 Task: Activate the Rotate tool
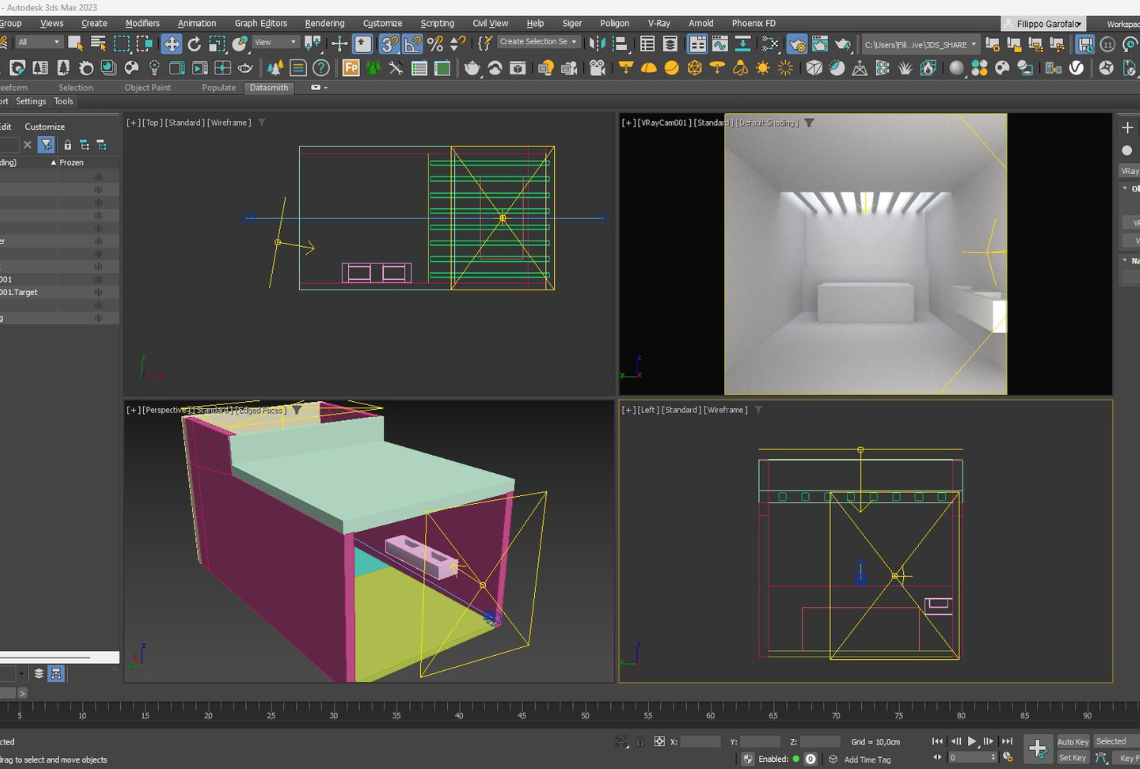pos(194,44)
